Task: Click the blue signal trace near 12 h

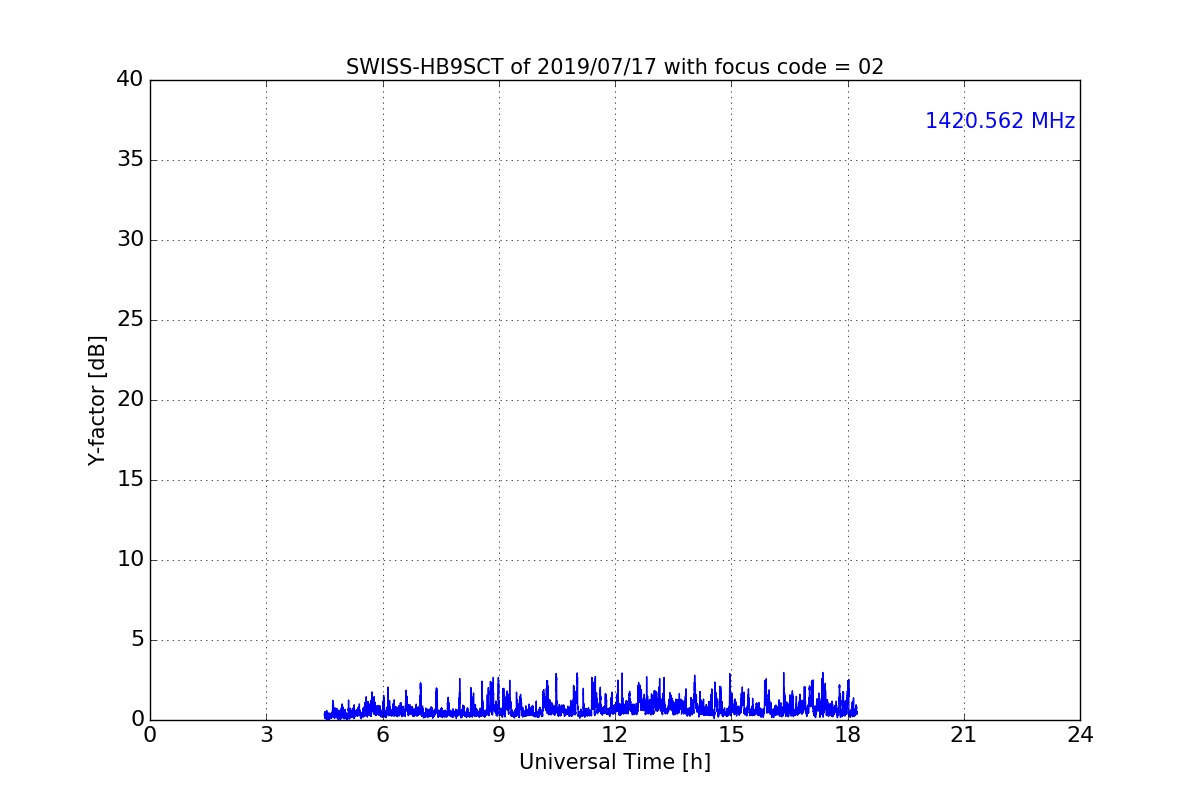Action: point(615,706)
